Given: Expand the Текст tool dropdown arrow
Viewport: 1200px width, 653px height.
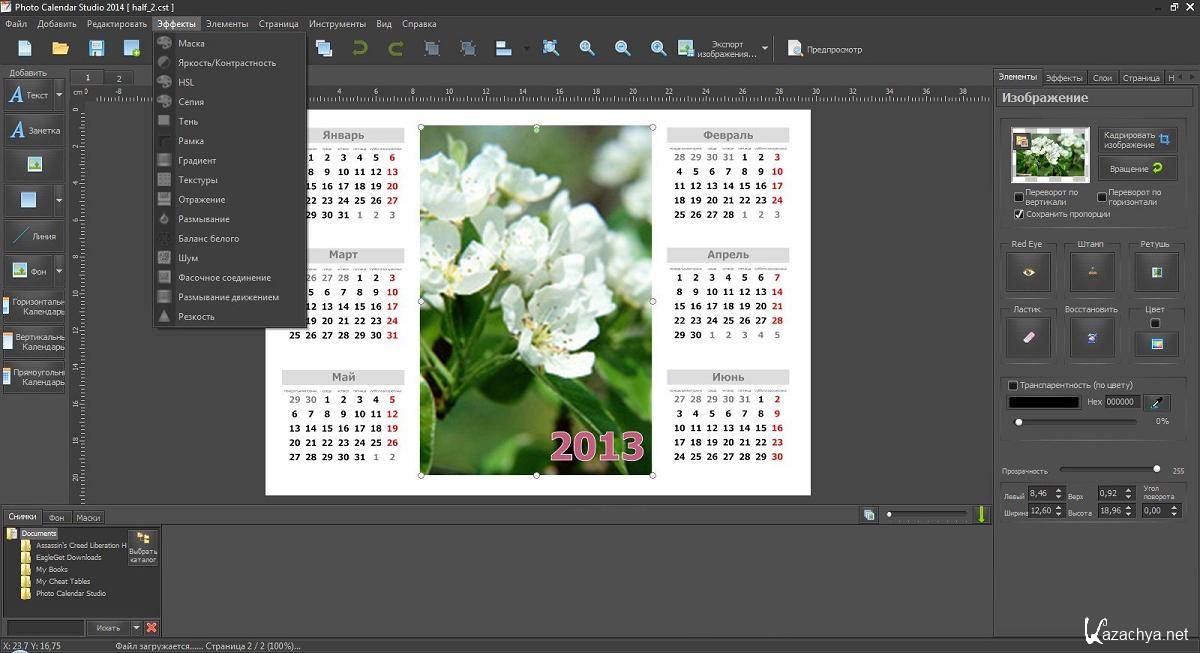Looking at the screenshot, I should point(59,95).
